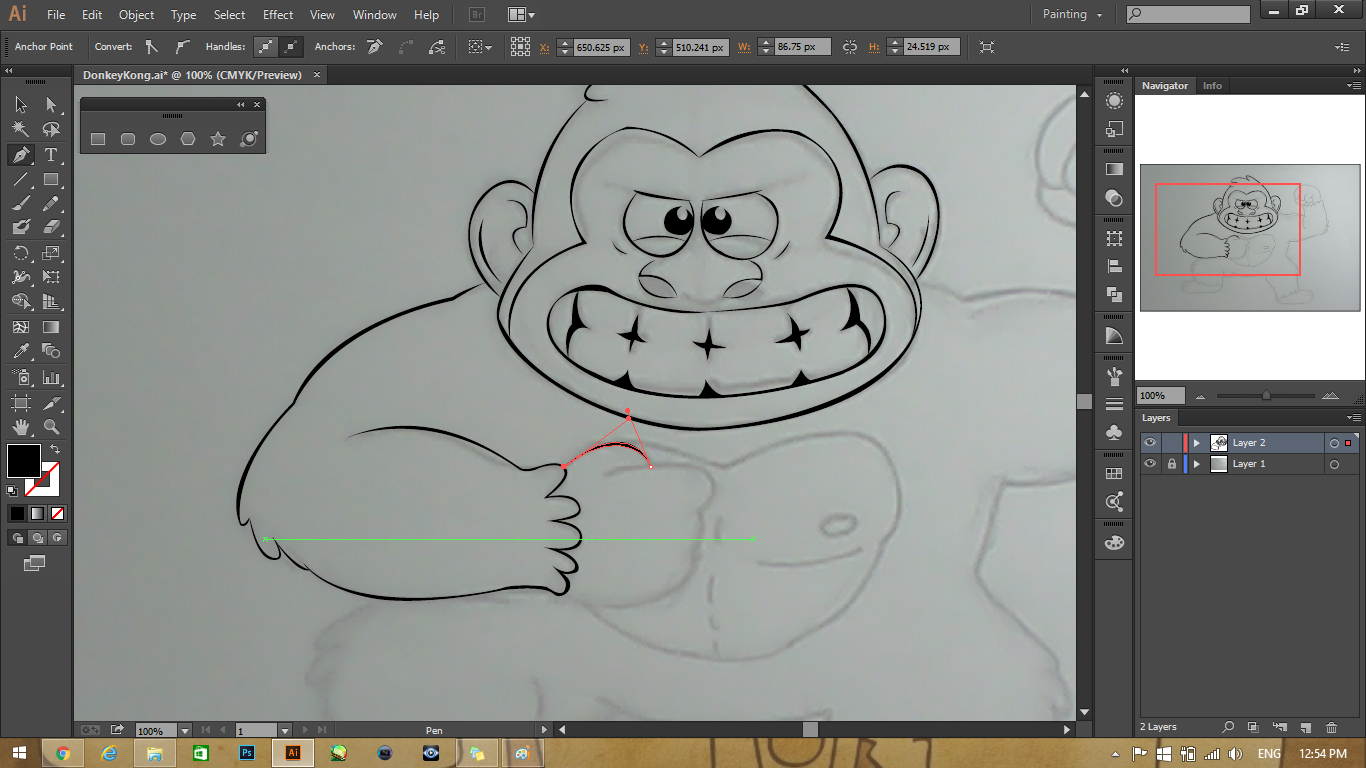Choose the Lasso tool

(51, 129)
